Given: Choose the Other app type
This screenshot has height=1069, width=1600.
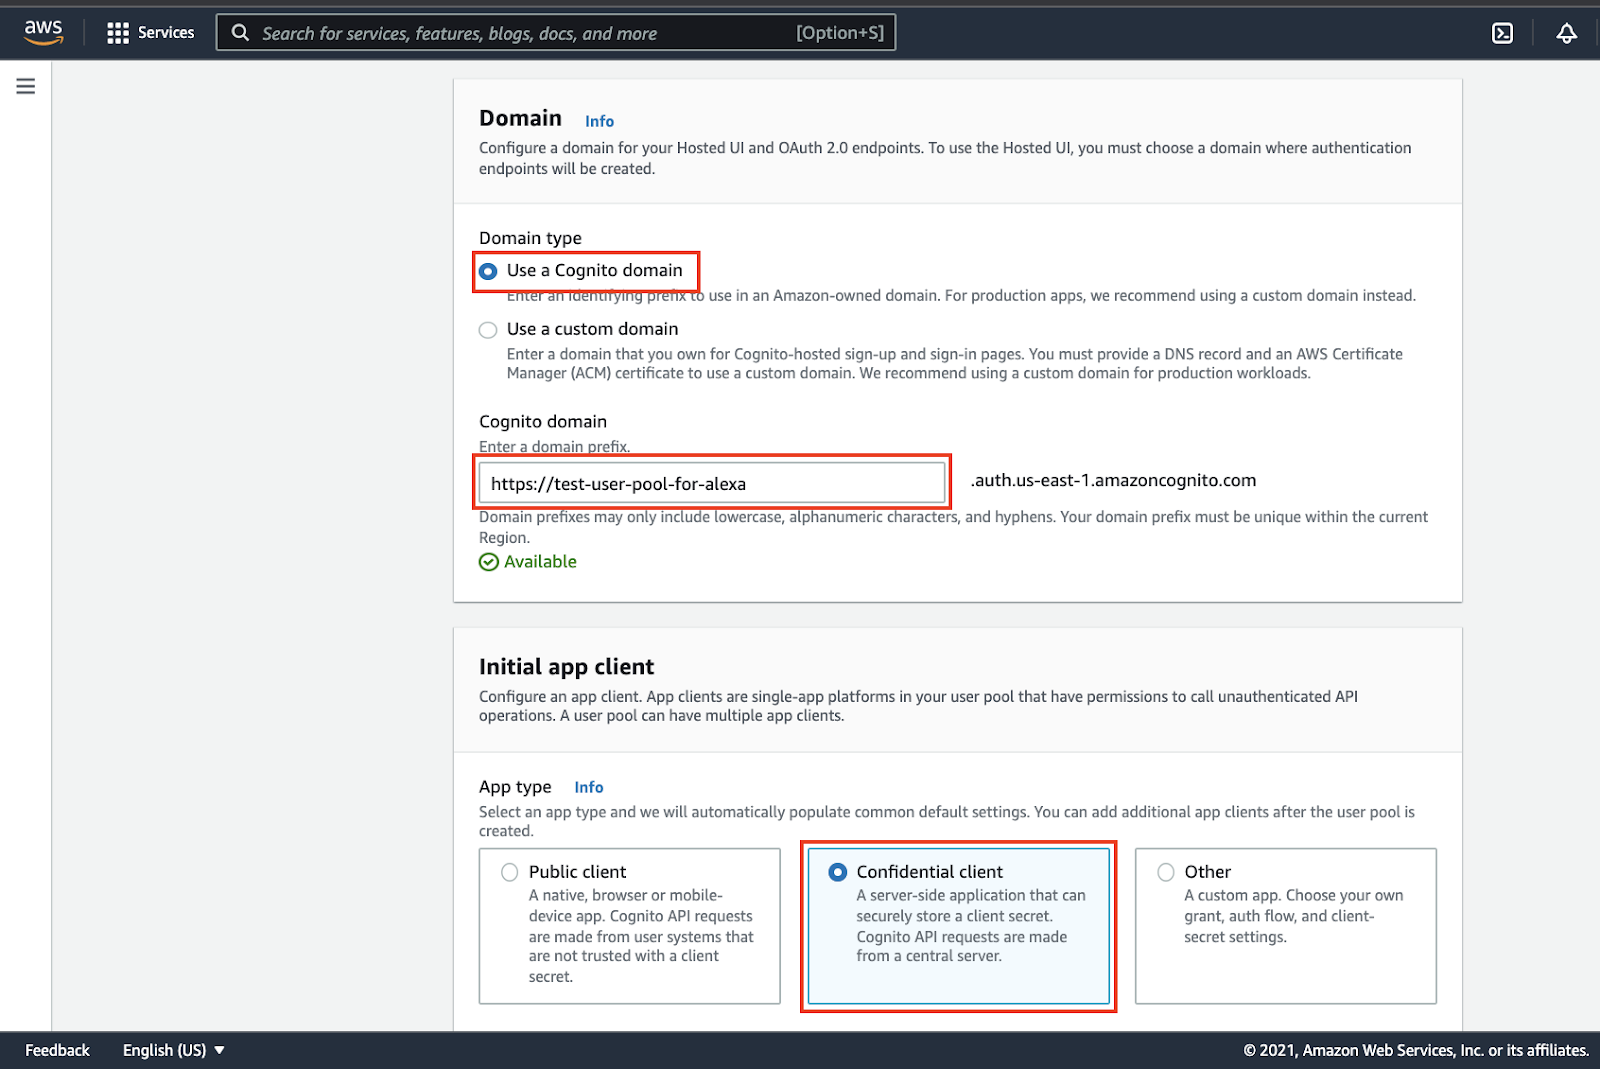Looking at the screenshot, I should [x=1166, y=872].
